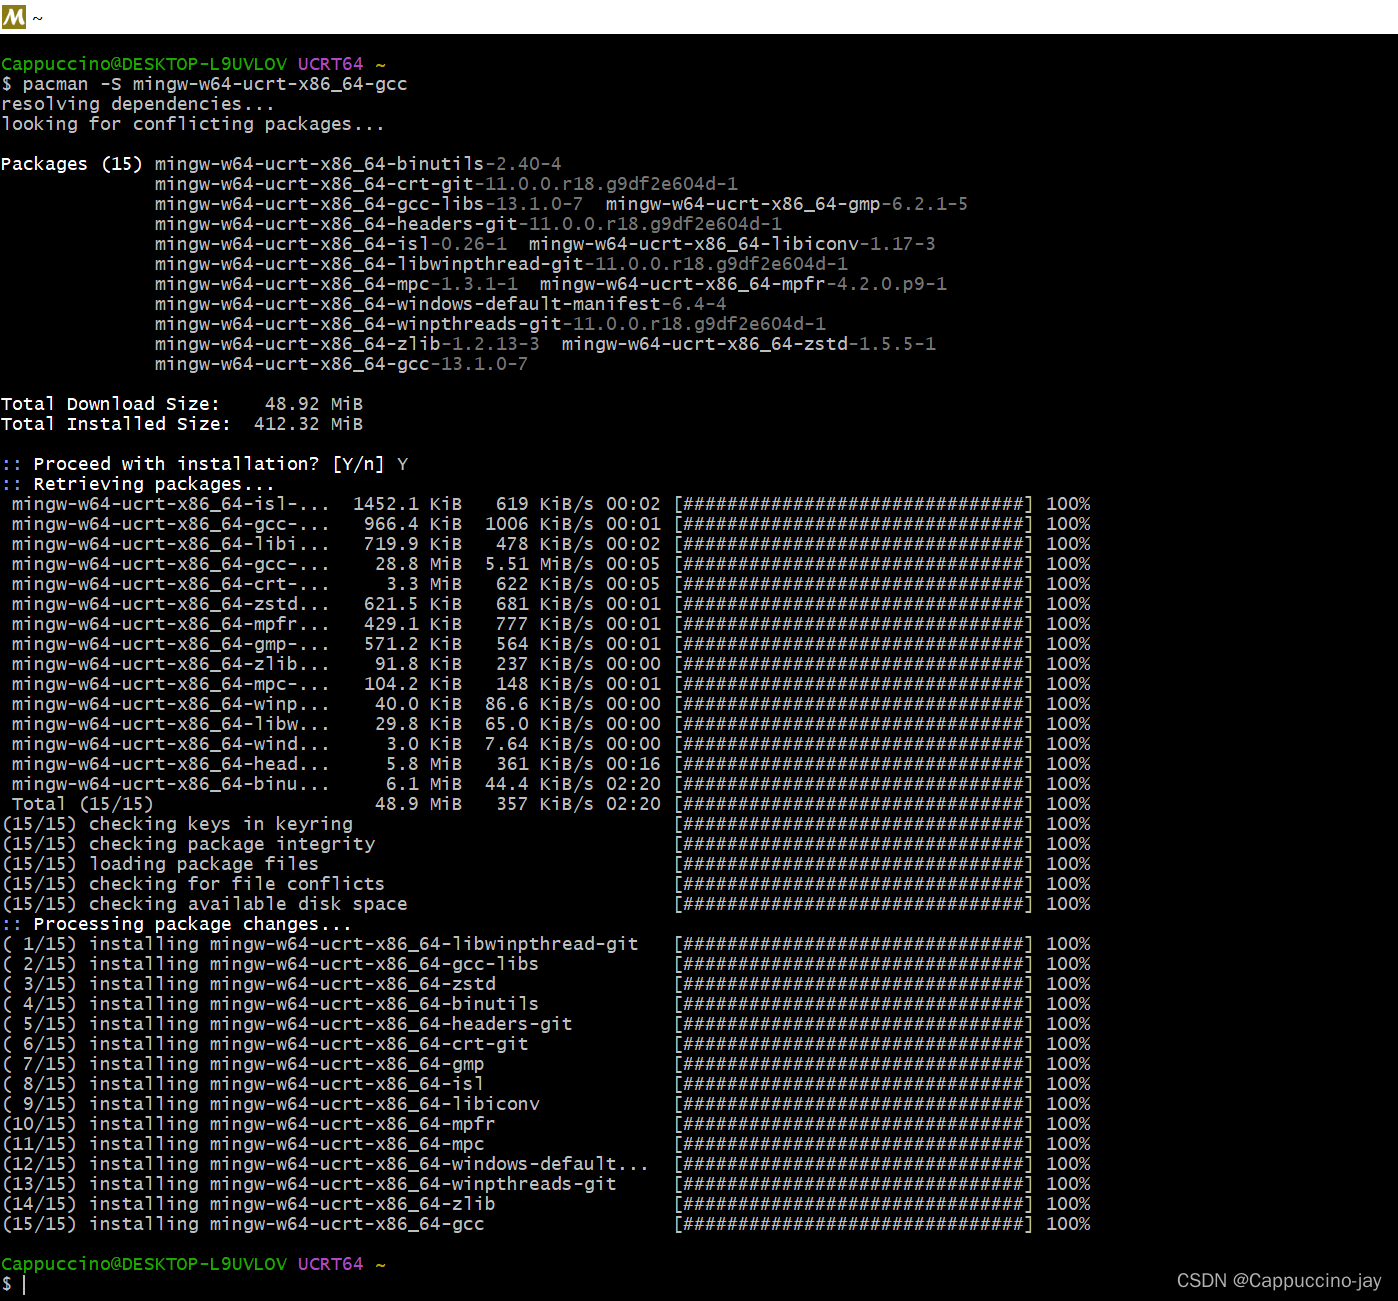This screenshot has width=1398, height=1301.
Task: Click the '(13/15) installing winpthreads-git' line
Action: 309,1184
